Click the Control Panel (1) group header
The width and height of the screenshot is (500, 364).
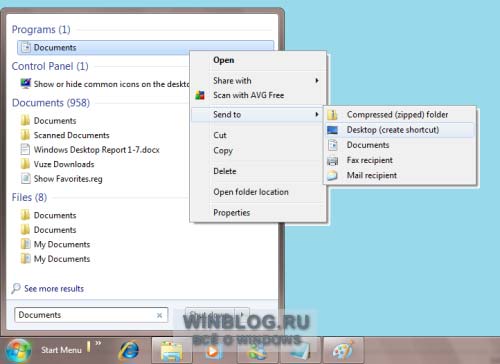click(50, 66)
